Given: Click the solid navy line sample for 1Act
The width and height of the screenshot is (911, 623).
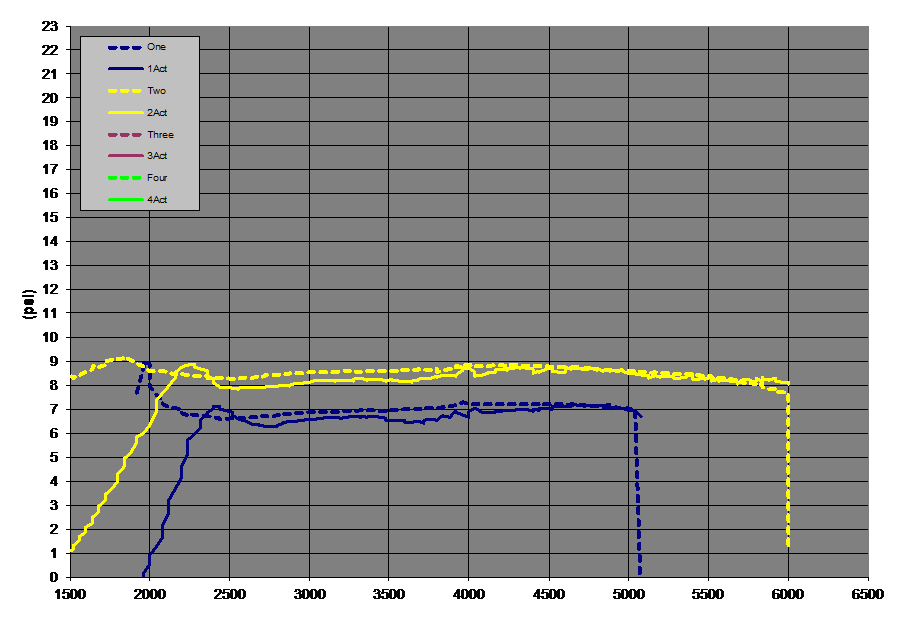Looking at the screenshot, I should (124, 69).
